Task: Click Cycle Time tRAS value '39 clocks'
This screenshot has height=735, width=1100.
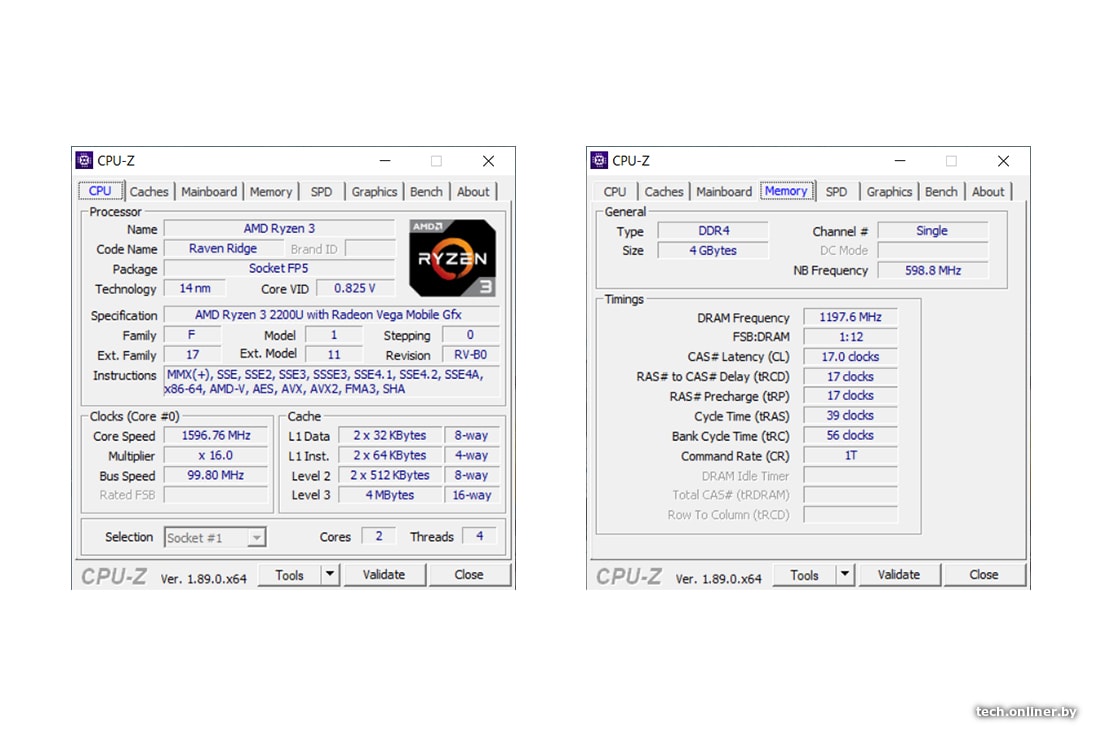Action: [850, 415]
